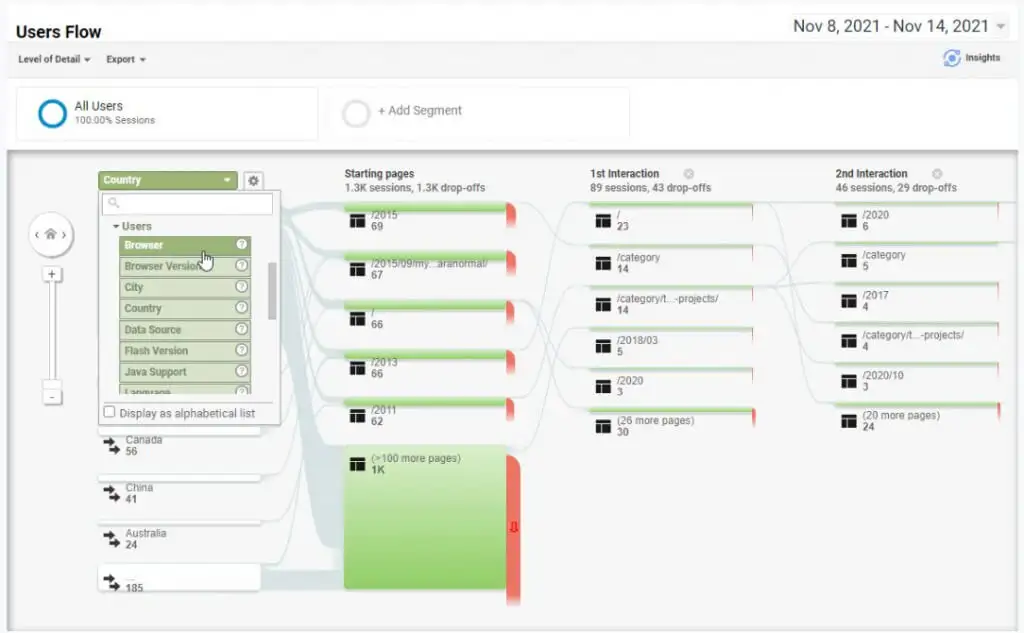Click + Add Segment
This screenshot has width=1024, height=633.
click(x=419, y=110)
